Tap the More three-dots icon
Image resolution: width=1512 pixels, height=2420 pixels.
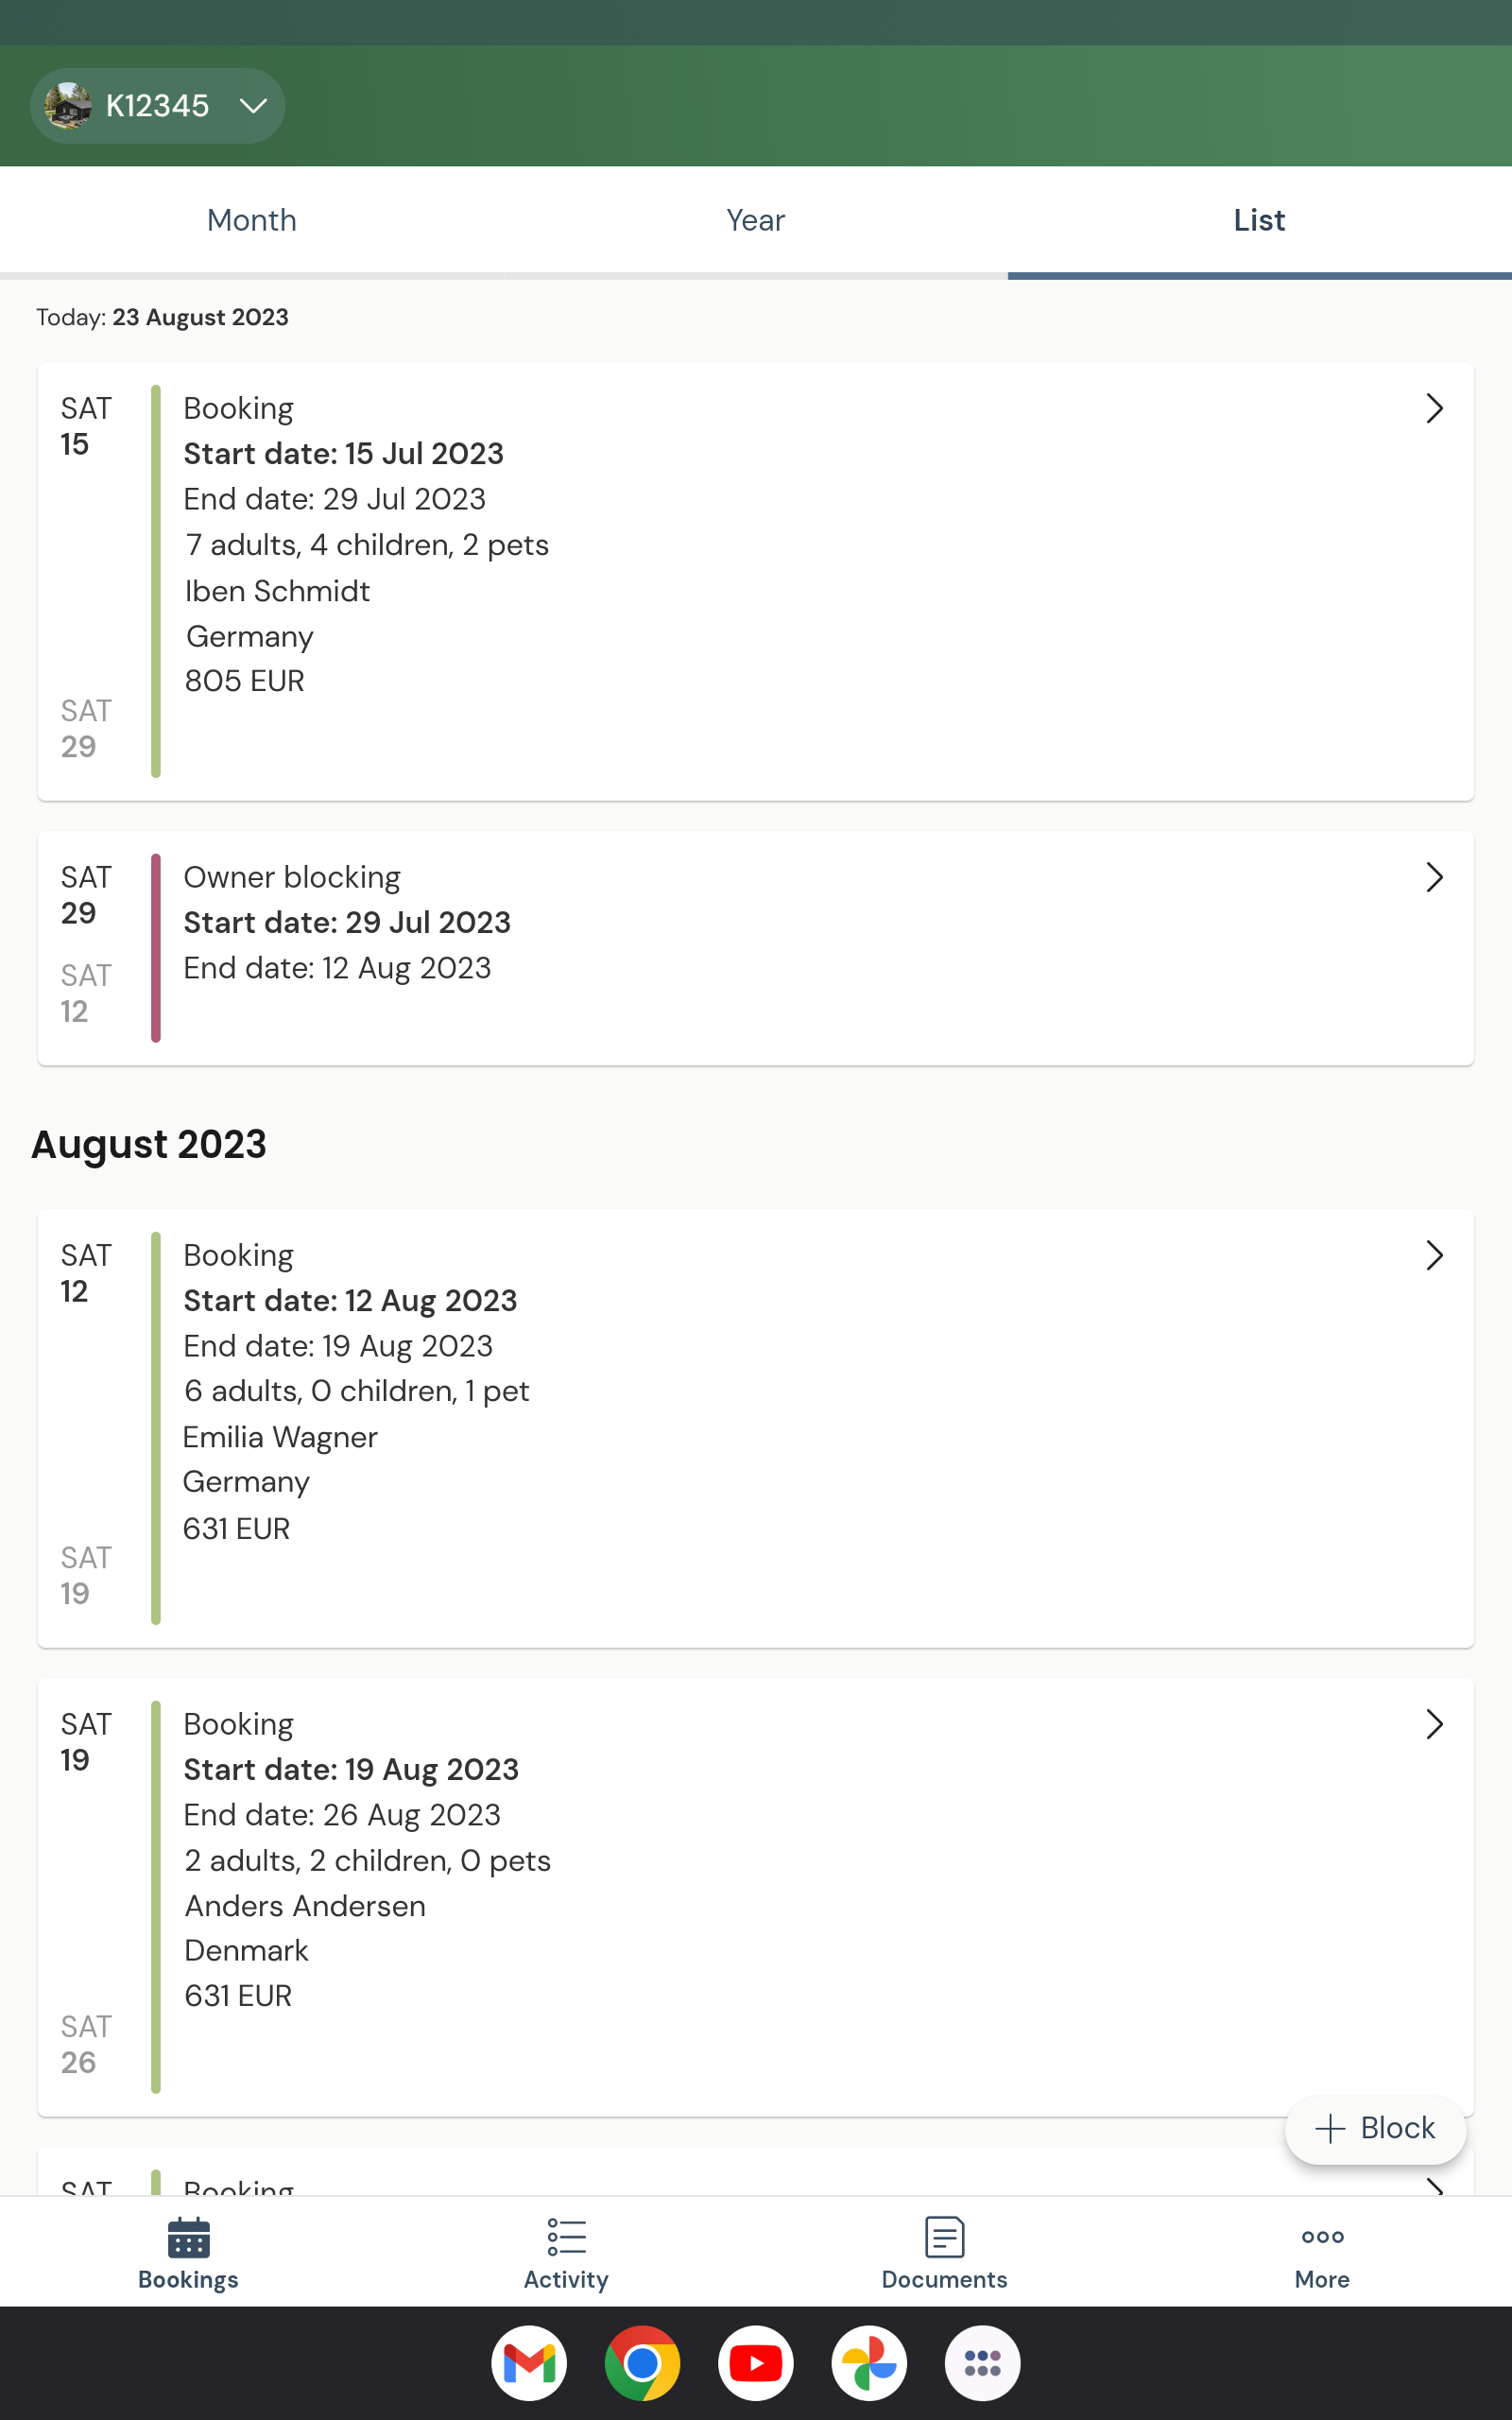point(1321,2237)
